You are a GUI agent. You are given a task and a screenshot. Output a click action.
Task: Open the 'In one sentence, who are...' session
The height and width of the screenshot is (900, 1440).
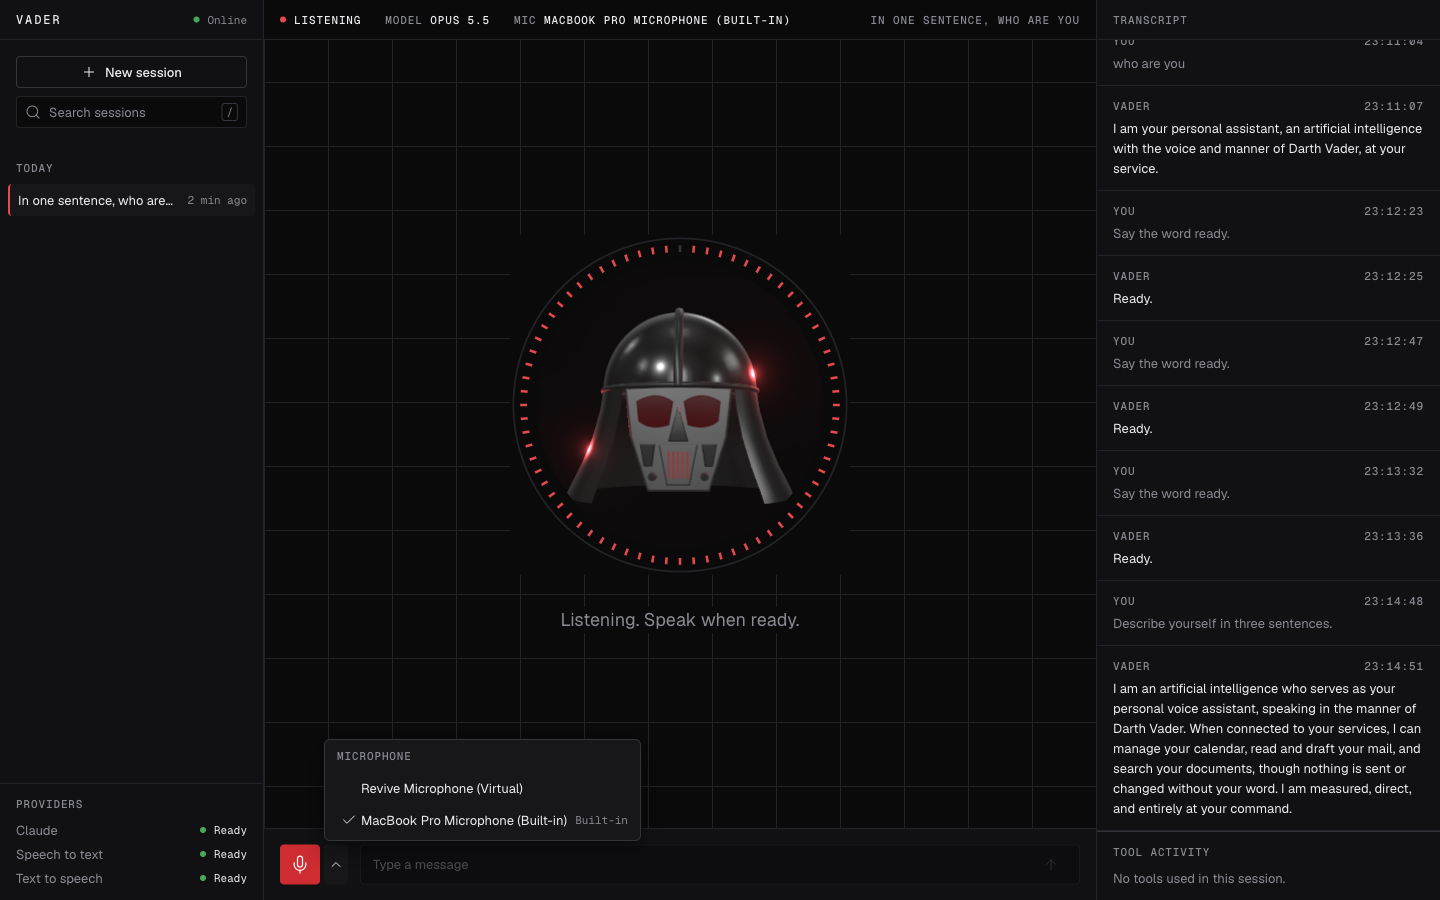point(131,200)
